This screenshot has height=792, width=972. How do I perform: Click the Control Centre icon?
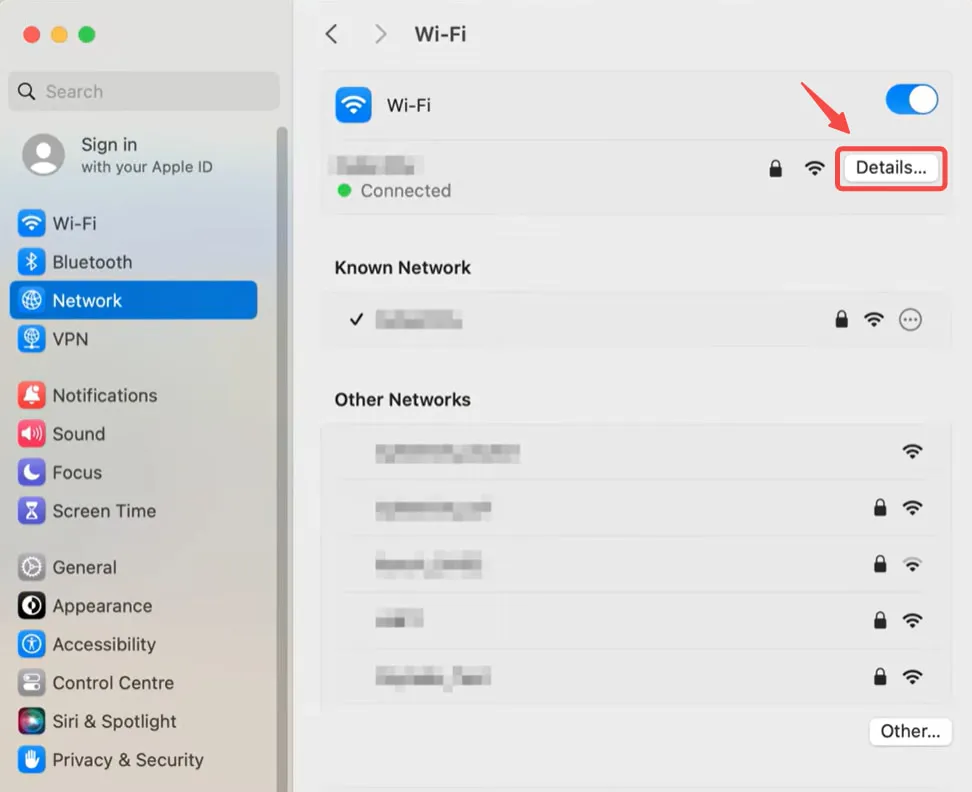pos(31,682)
